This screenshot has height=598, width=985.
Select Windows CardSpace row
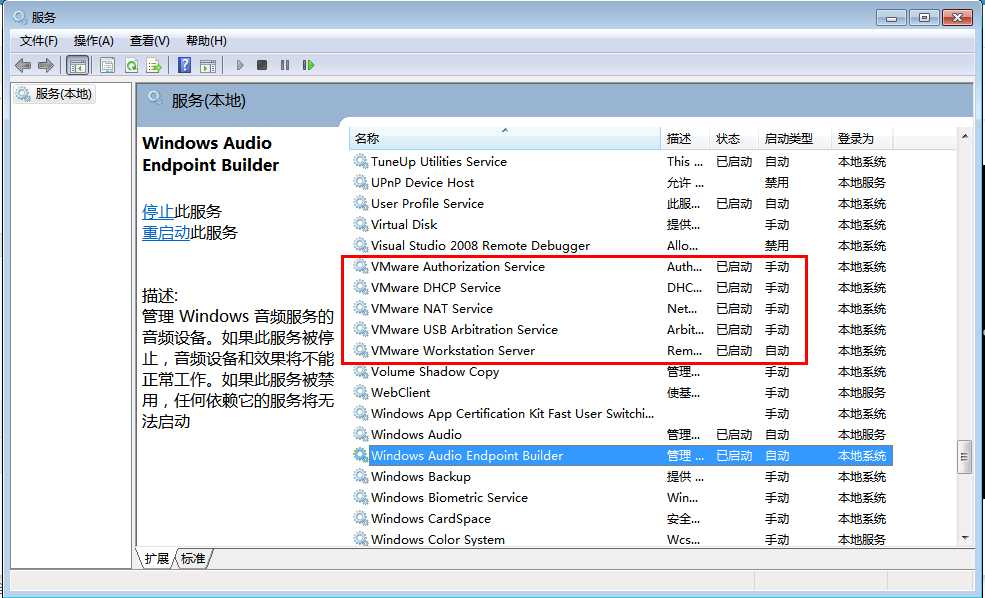coord(622,519)
